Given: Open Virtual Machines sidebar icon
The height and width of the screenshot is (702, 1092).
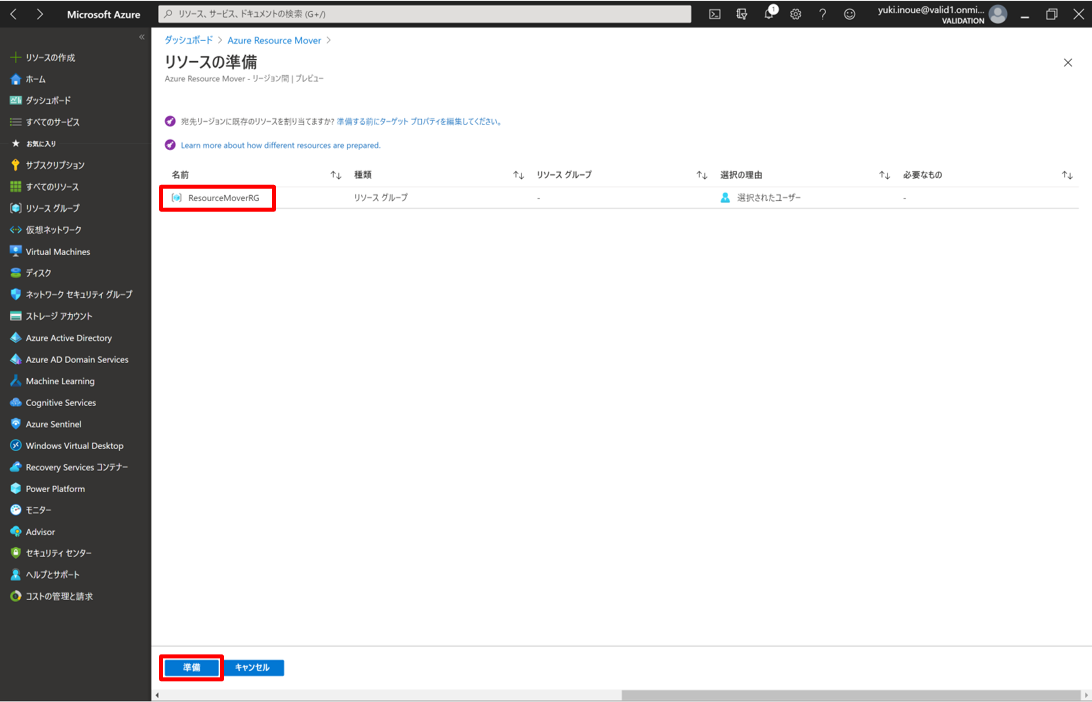Looking at the screenshot, I should tap(15, 251).
